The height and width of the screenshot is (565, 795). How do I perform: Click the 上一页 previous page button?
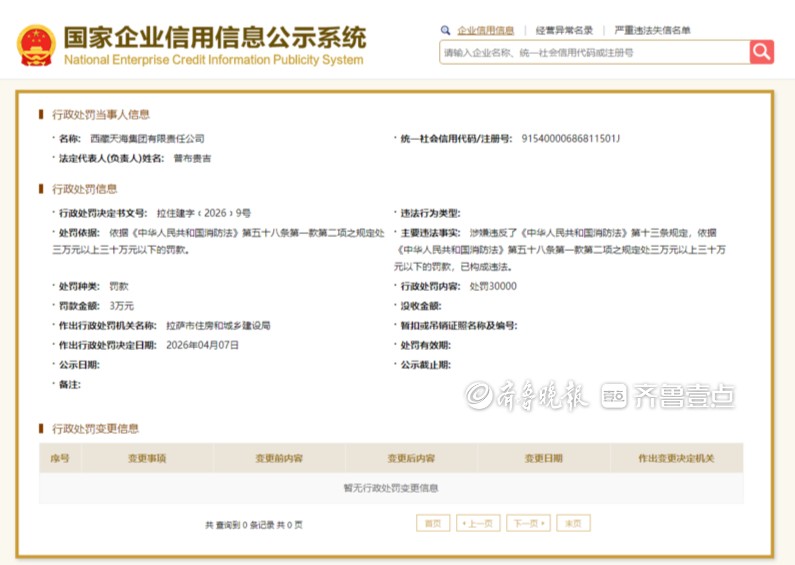click(x=478, y=523)
